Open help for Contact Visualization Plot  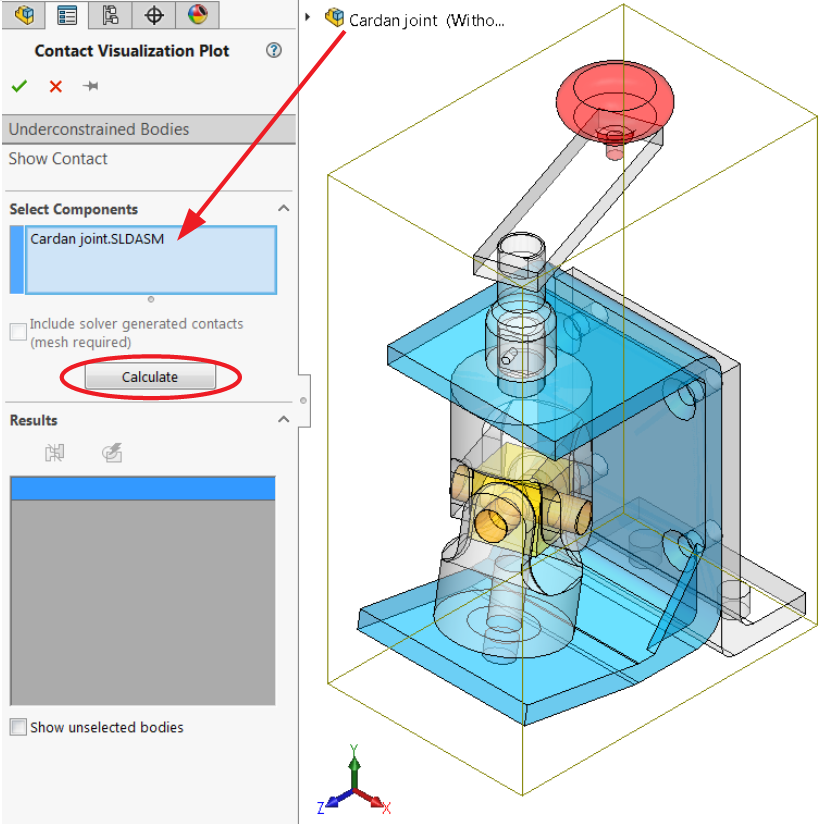click(273, 50)
